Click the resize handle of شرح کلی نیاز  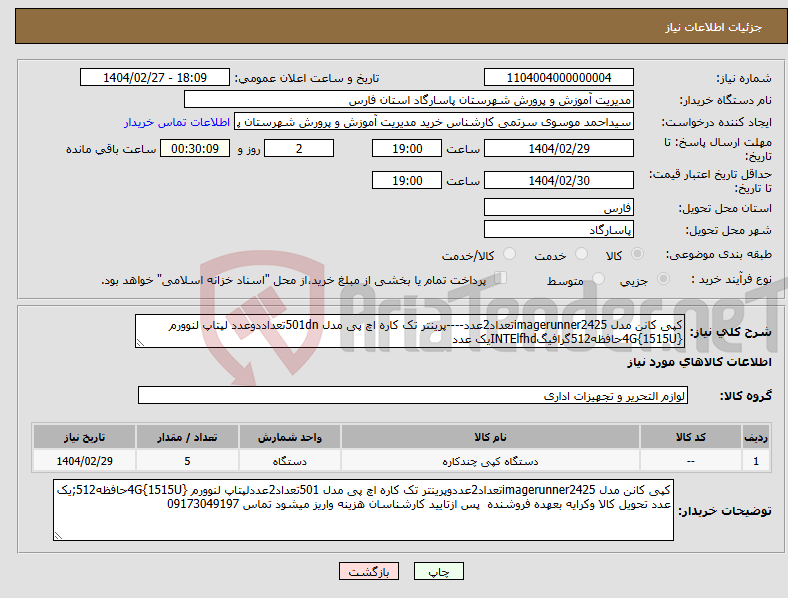click(x=140, y=343)
